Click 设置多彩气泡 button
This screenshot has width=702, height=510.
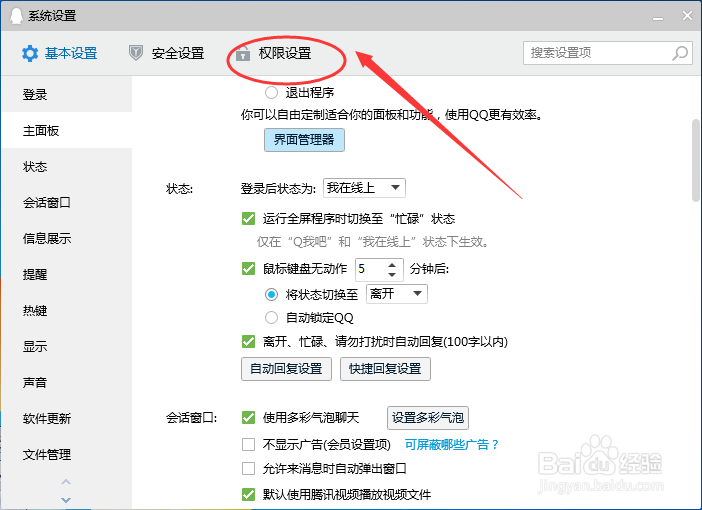coord(428,418)
